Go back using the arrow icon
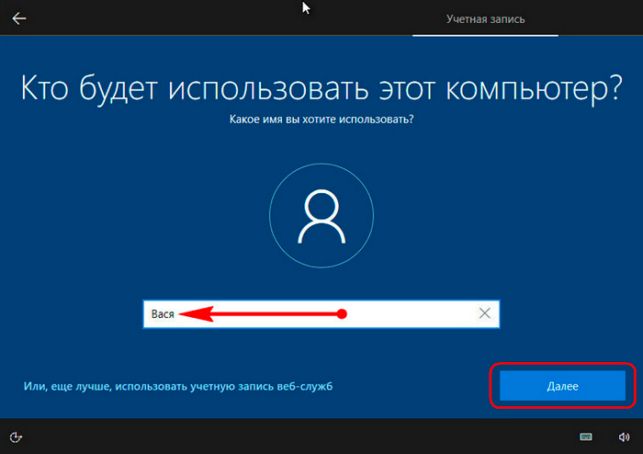The height and width of the screenshot is (454, 643). click(19, 18)
